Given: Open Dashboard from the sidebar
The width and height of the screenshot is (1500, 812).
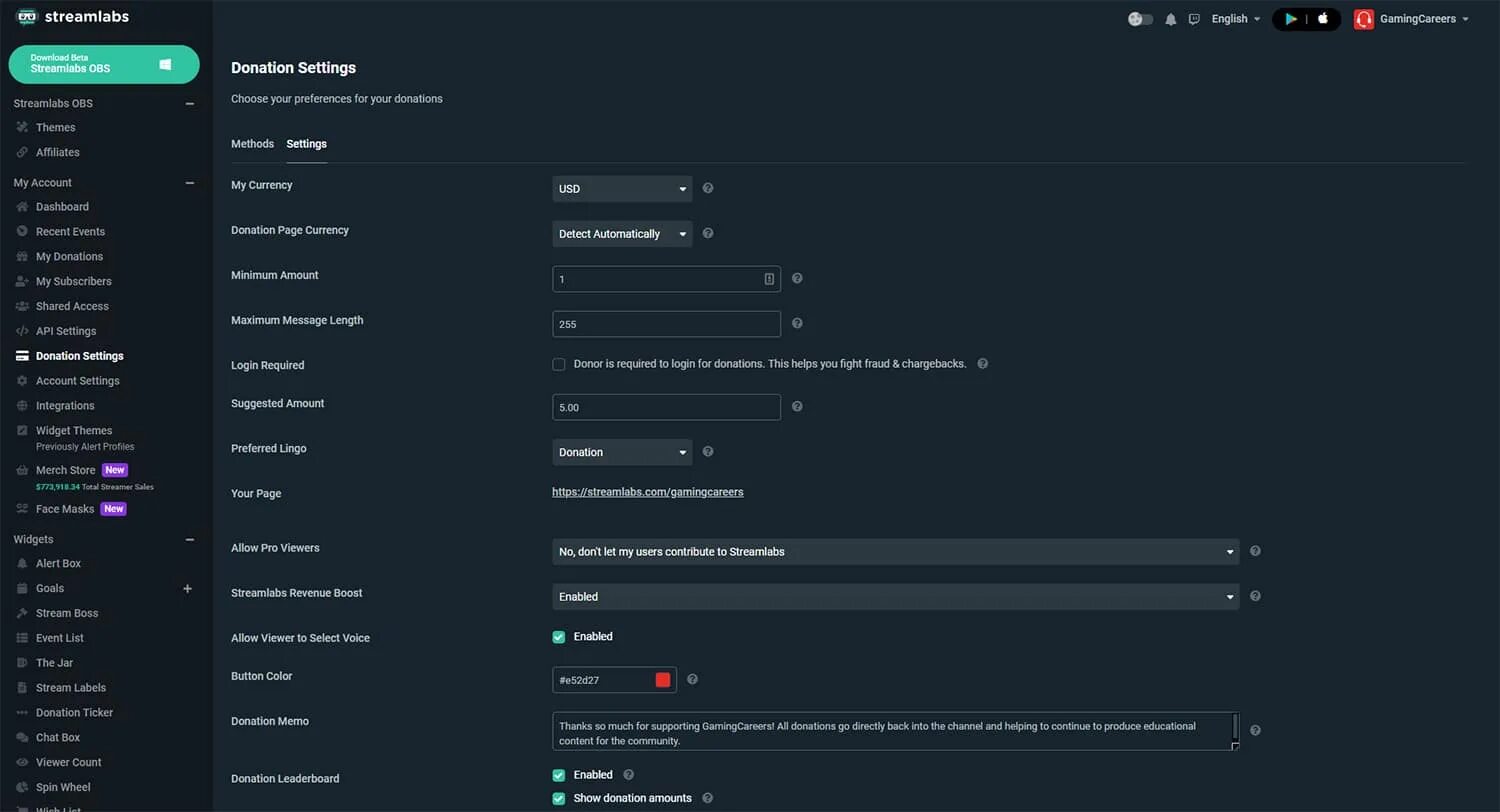Looking at the screenshot, I should 62,207.
